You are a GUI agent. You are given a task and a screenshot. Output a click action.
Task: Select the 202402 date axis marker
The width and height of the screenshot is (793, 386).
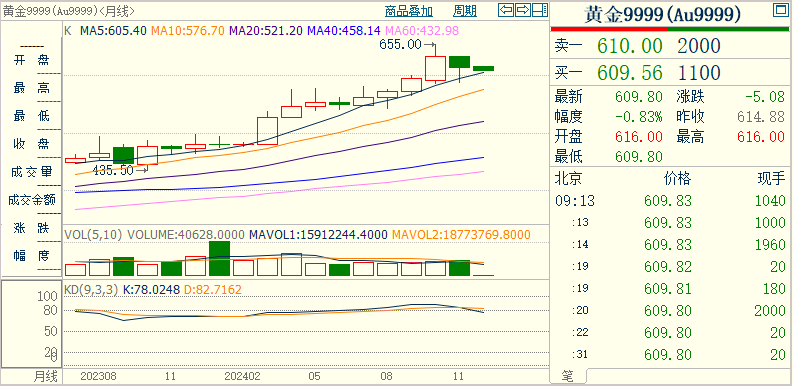(242, 376)
